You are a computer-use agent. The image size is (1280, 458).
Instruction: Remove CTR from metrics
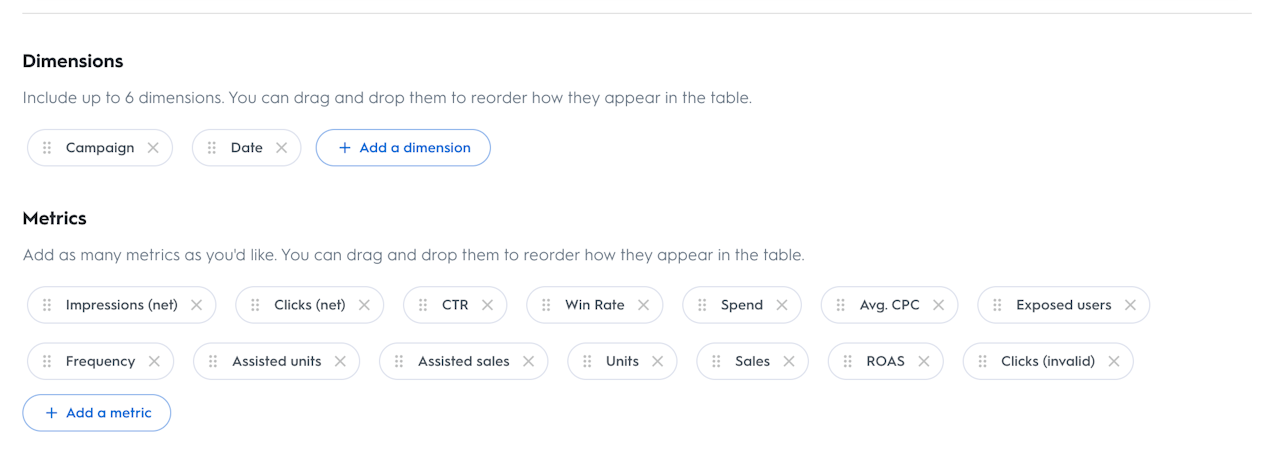click(x=487, y=305)
